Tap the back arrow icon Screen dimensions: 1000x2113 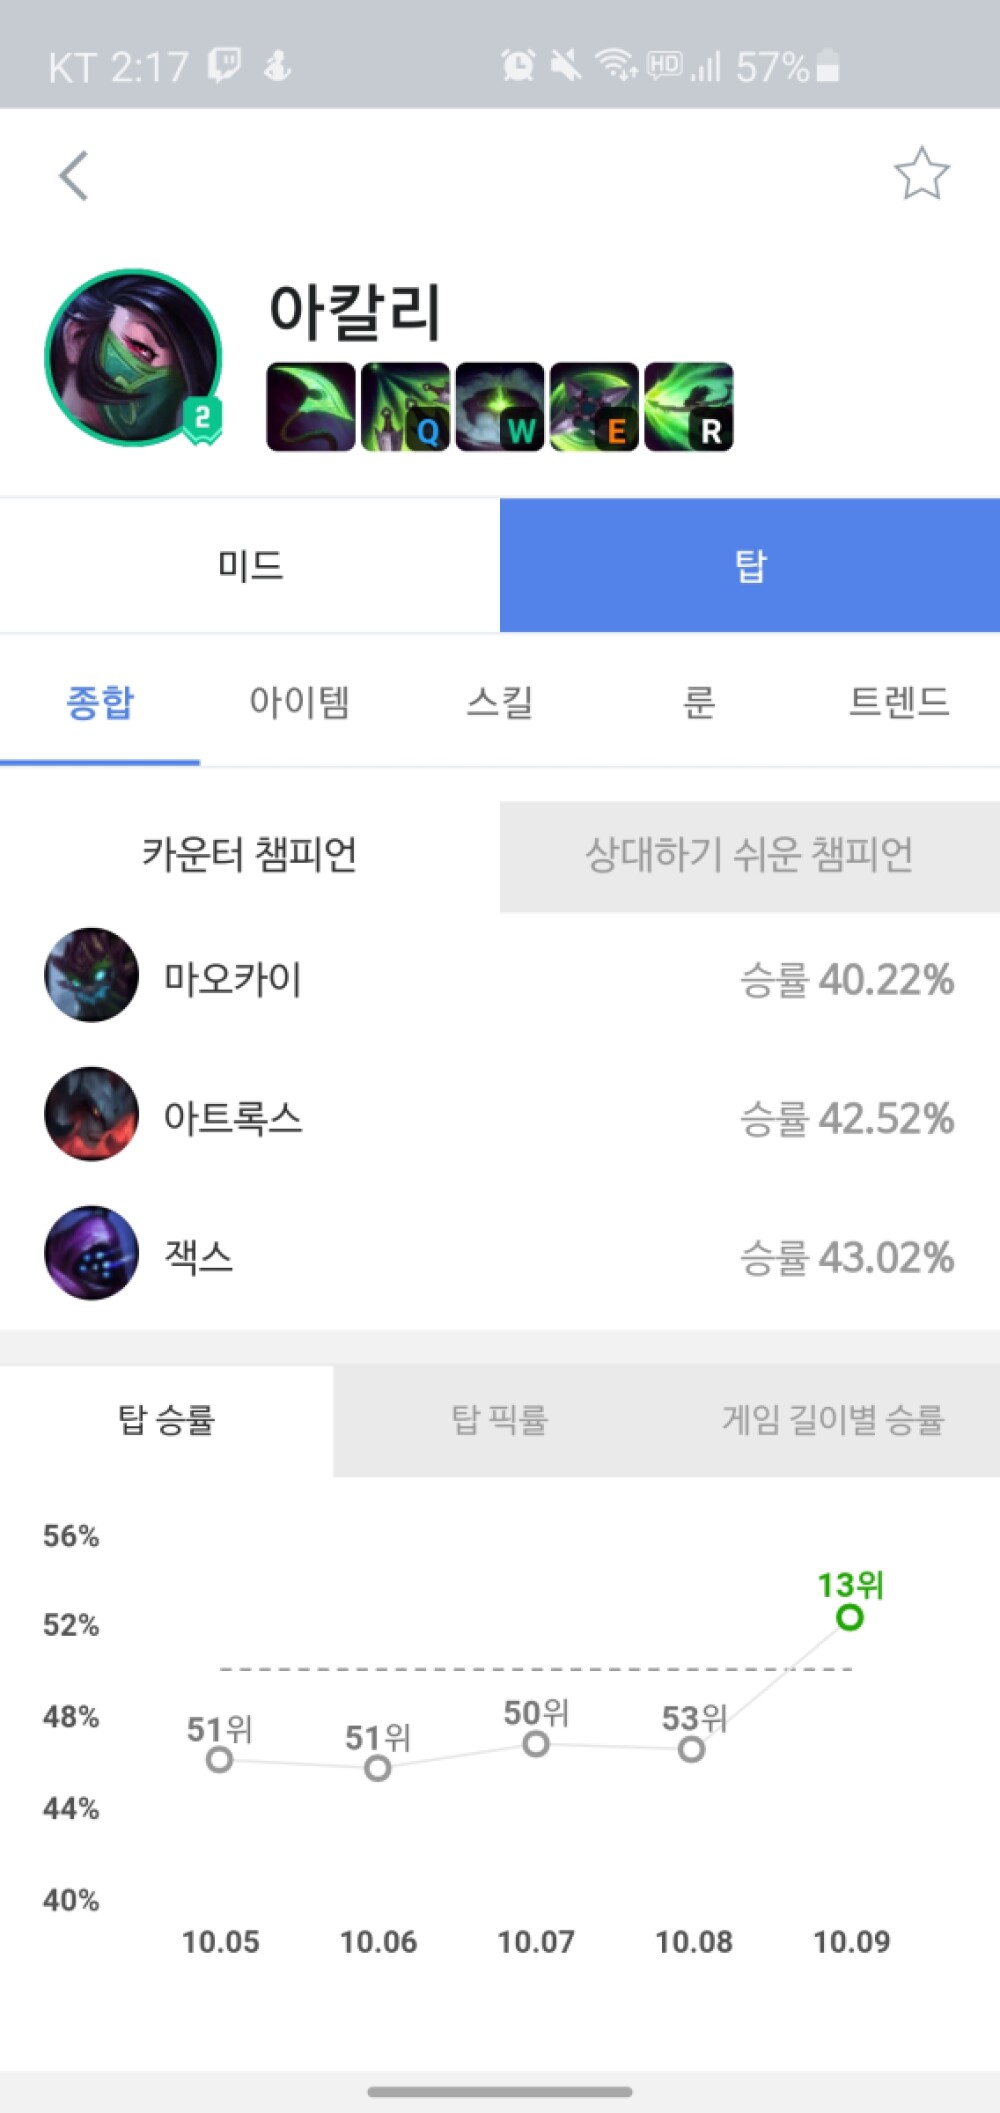point(74,176)
